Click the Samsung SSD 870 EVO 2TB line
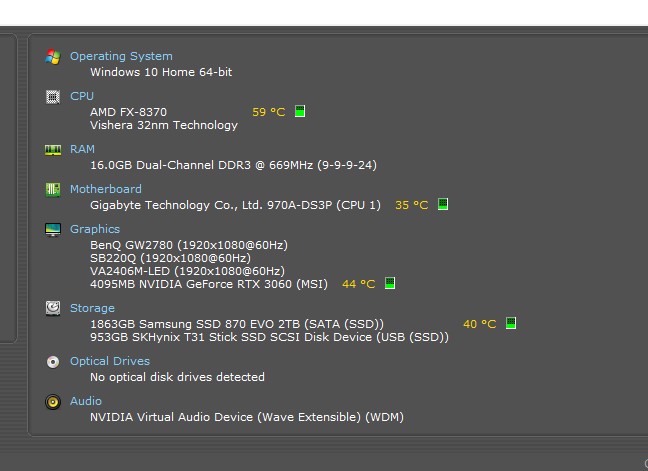 pos(237,324)
